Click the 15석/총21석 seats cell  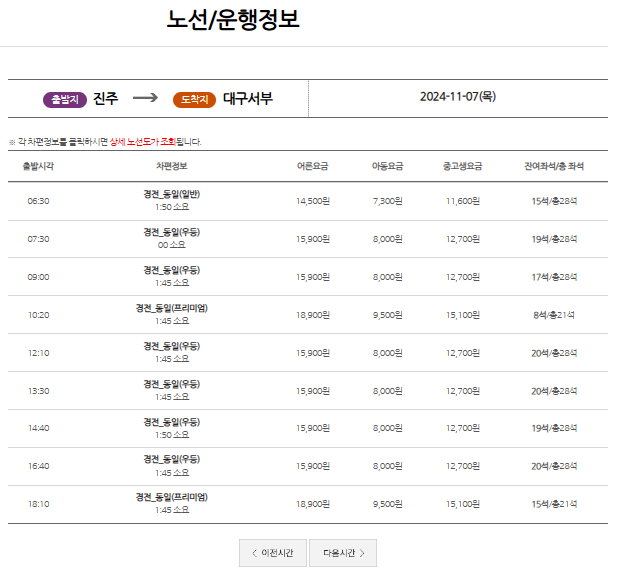pyautogui.click(x=554, y=504)
